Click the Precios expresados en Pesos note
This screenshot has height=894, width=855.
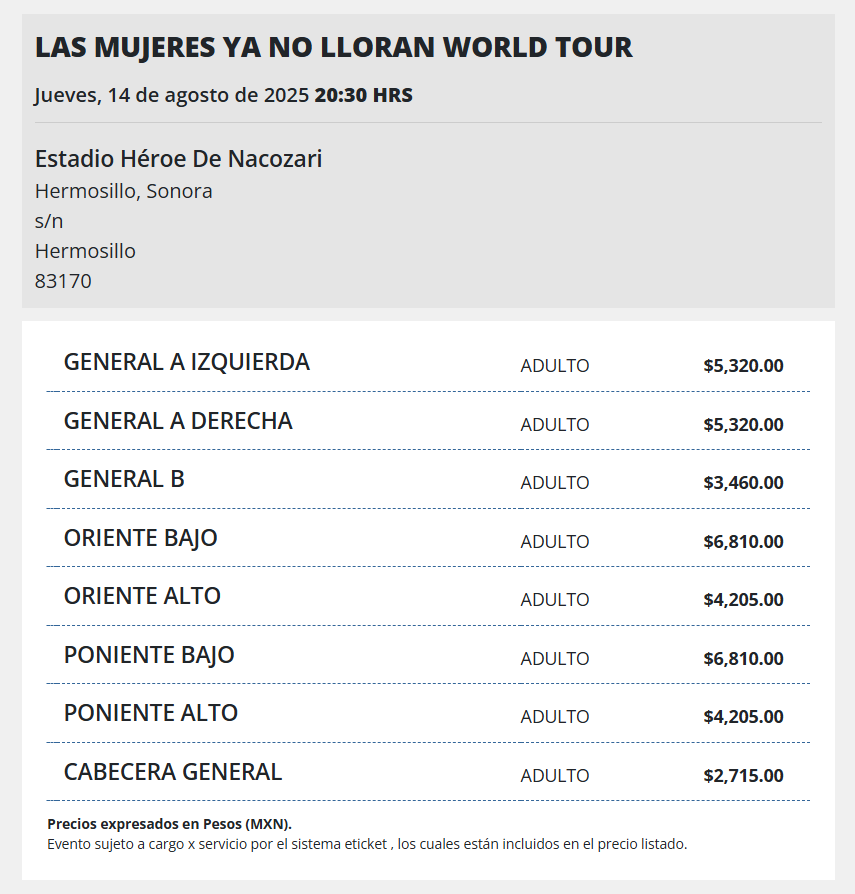click(169, 824)
